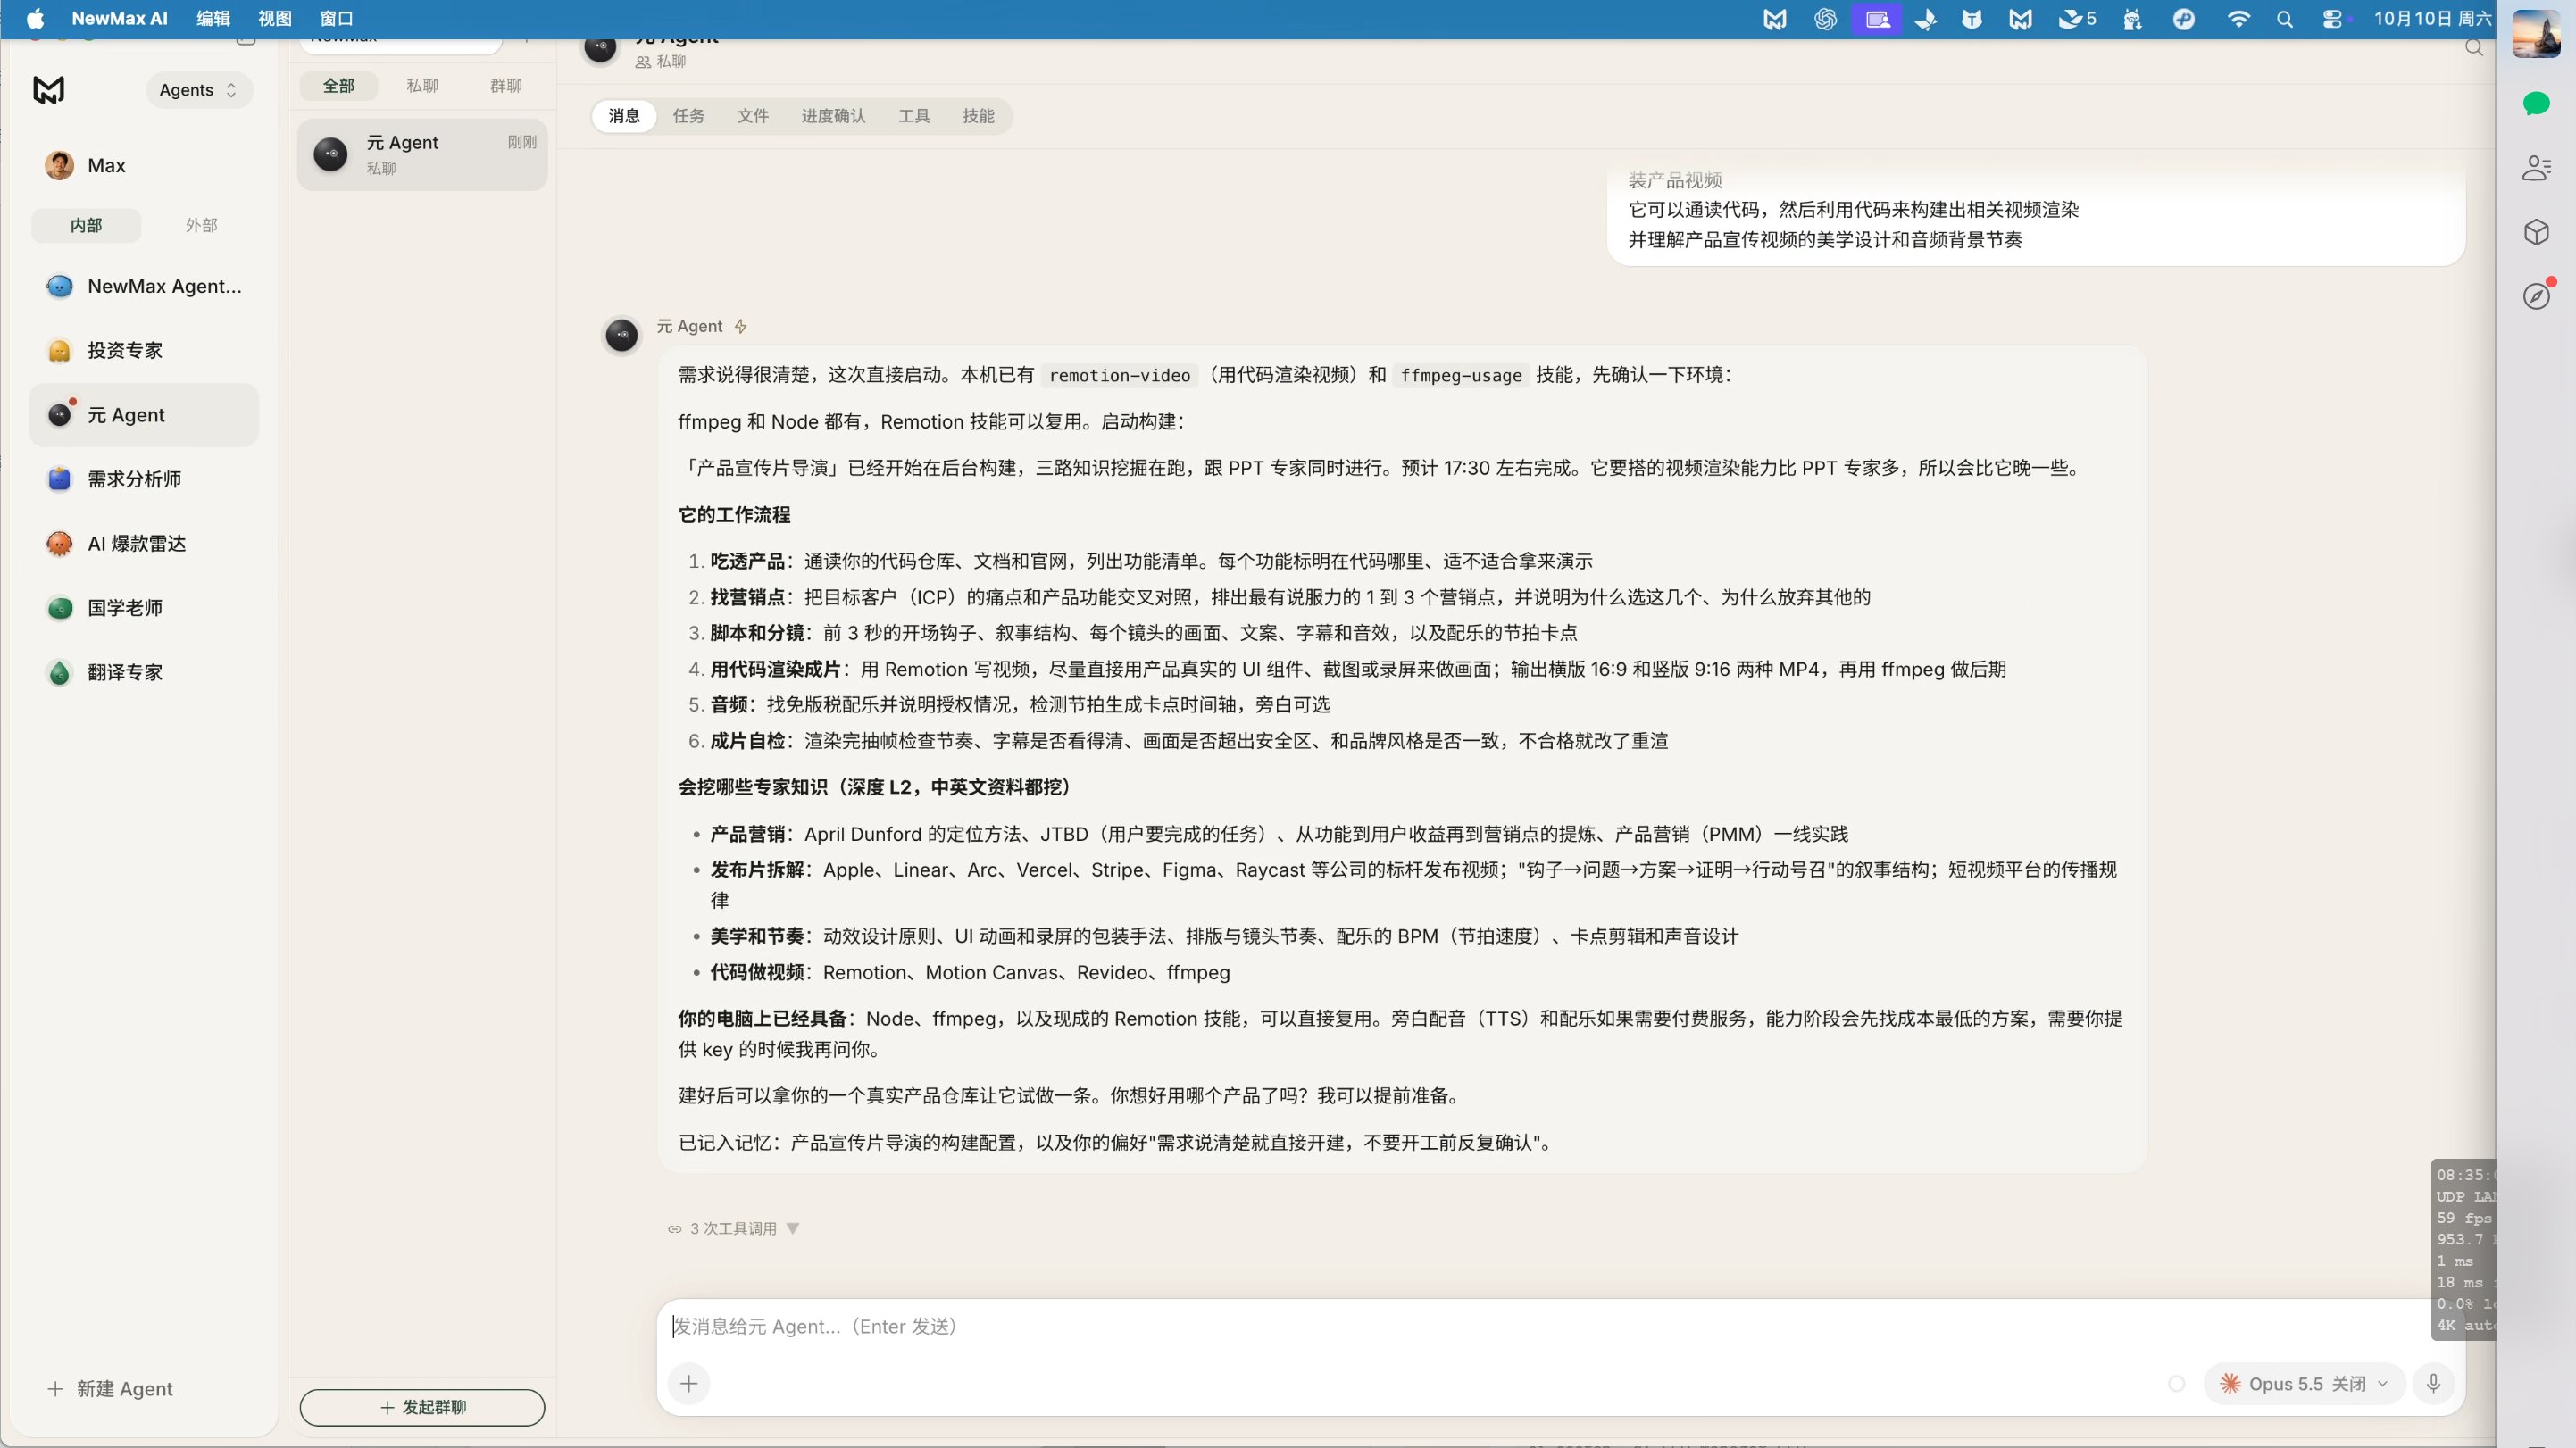The image size is (2576, 1448).
Task: Click the lightning icon beside 元 Agent name
Action: [x=741, y=326]
